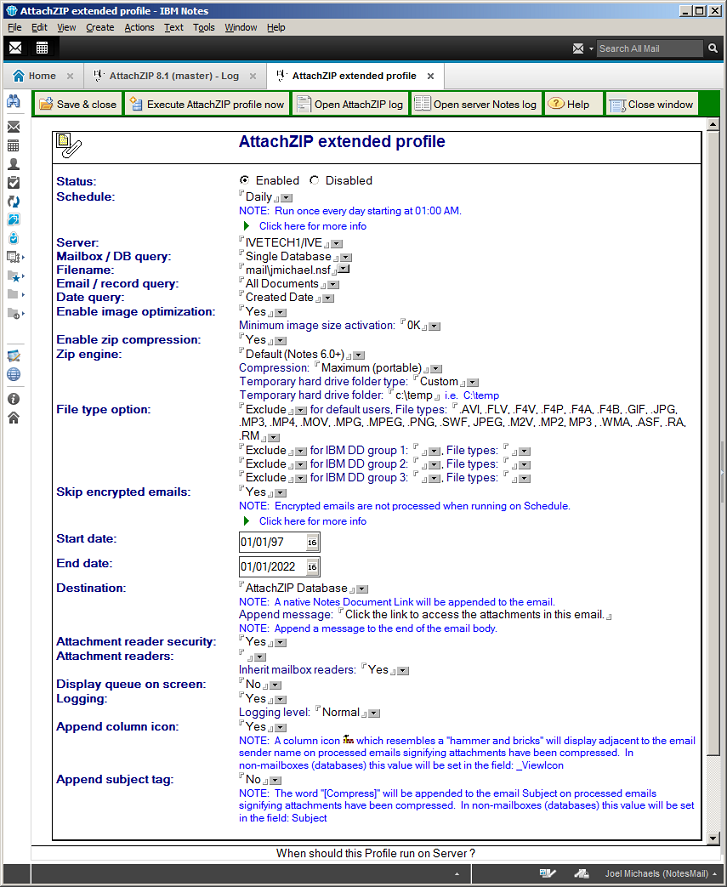Open the Actions menu
The width and height of the screenshot is (727, 887).
tap(139, 27)
